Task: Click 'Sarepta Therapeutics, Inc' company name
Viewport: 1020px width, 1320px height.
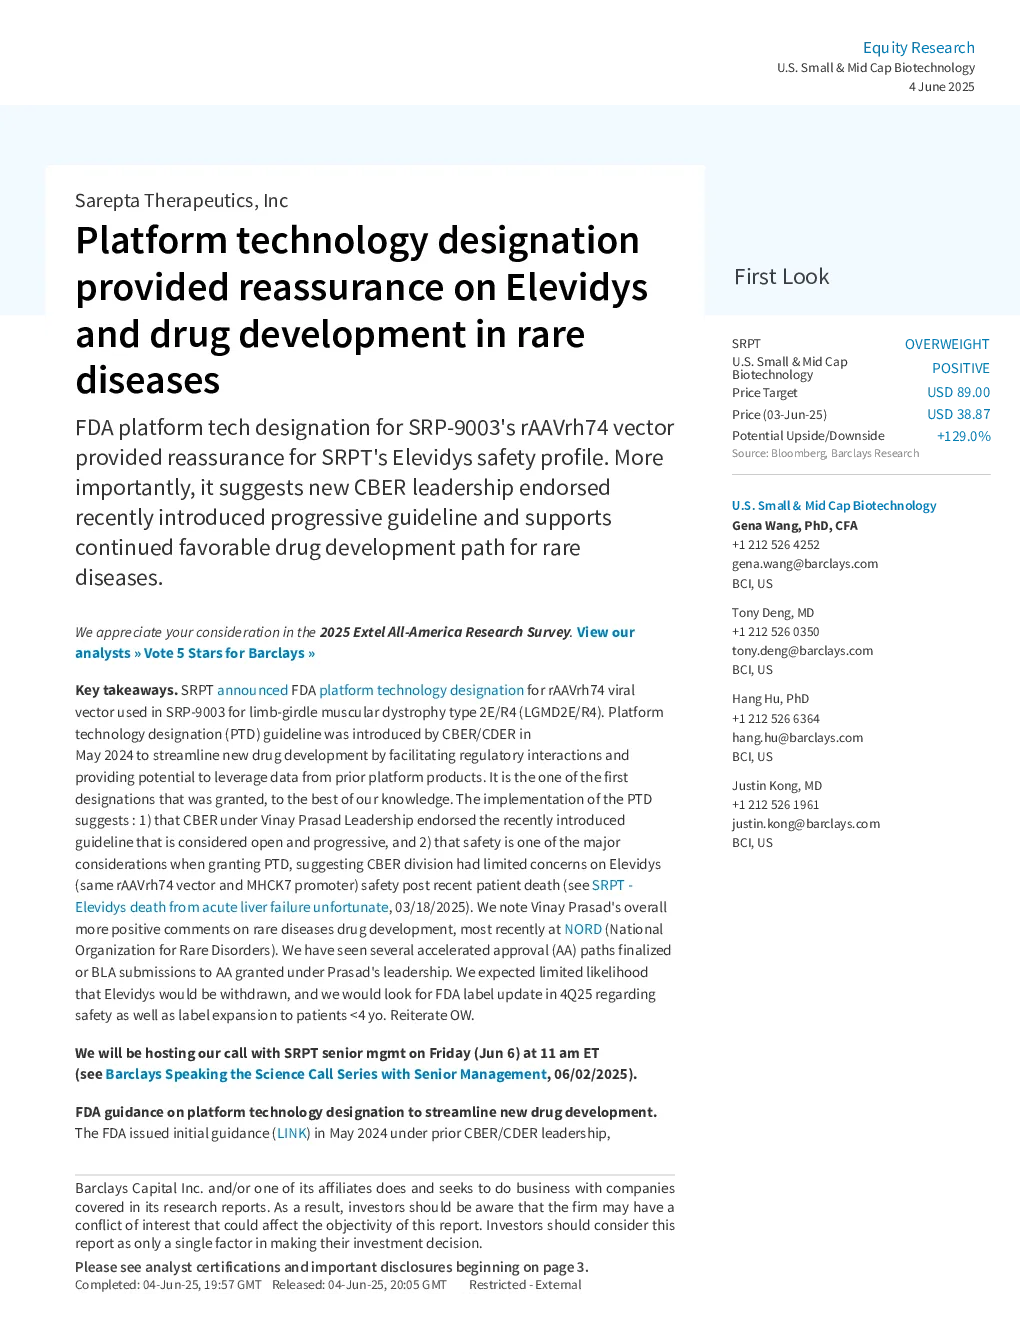Action: tap(181, 201)
